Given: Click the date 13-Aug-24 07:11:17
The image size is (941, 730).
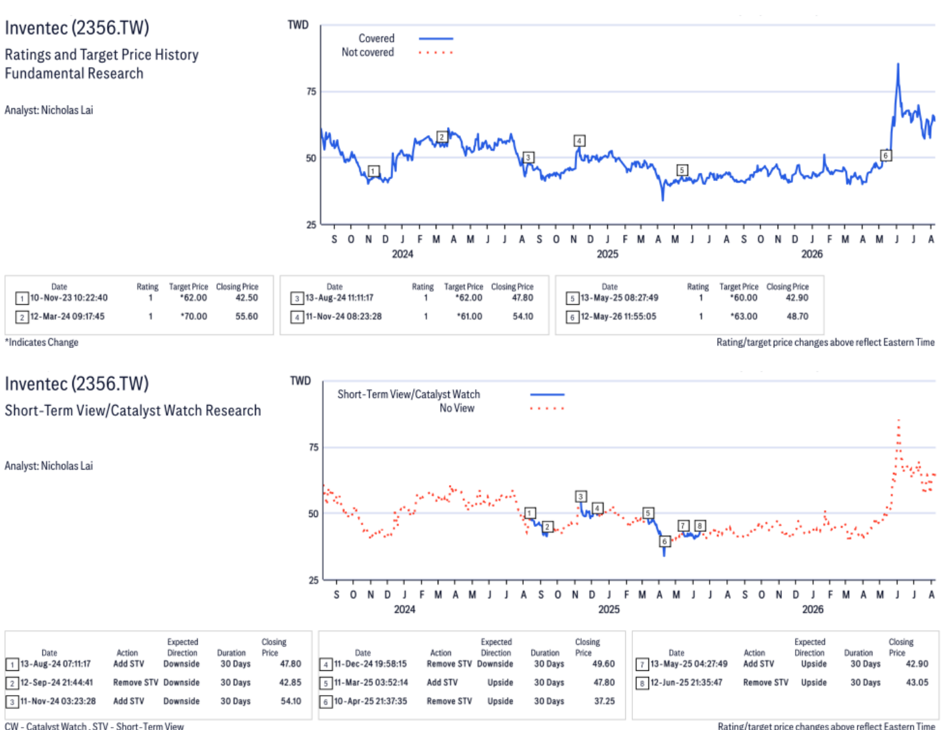Looking at the screenshot, I should [55, 664].
